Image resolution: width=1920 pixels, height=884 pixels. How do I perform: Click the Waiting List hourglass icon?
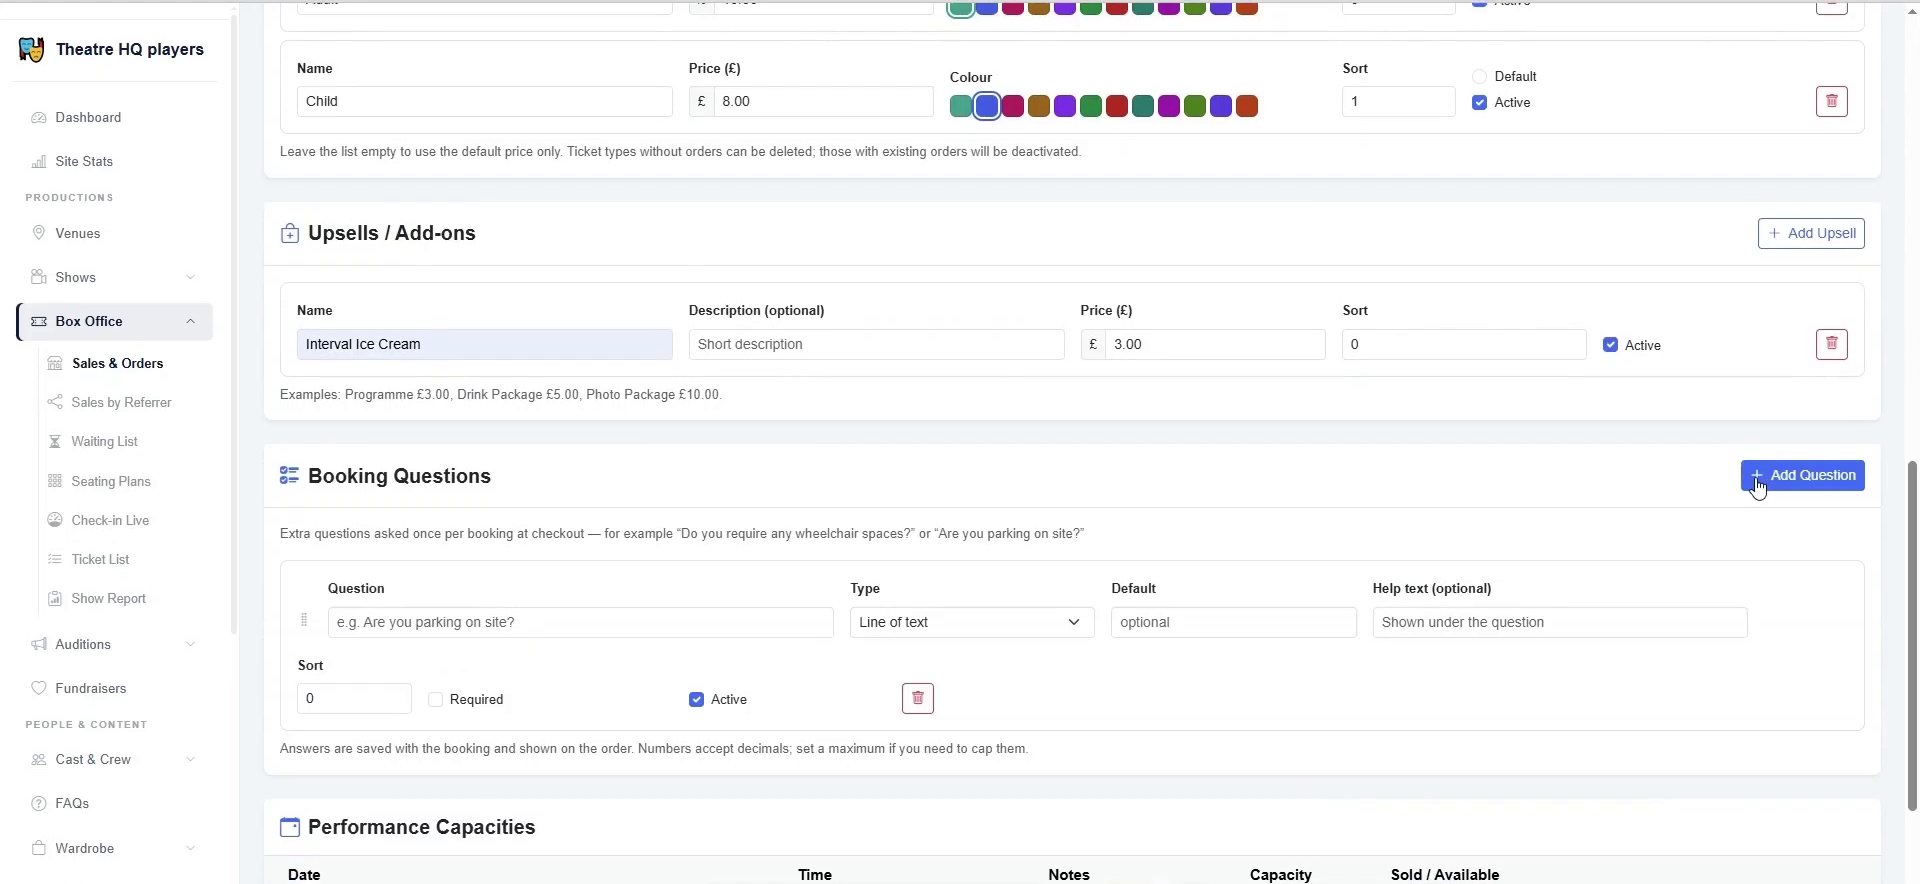tap(55, 441)
